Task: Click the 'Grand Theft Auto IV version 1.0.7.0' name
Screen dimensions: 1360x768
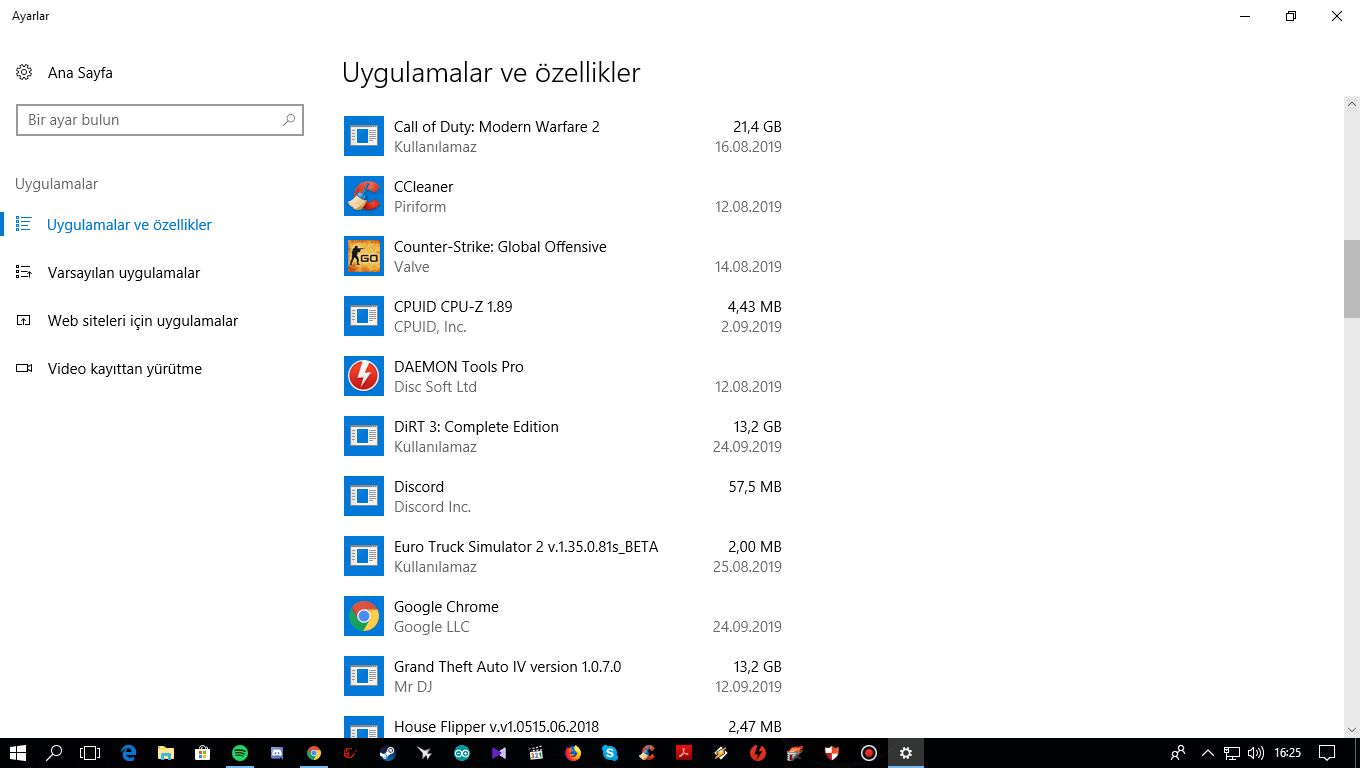Action: (x=507, y=667)
